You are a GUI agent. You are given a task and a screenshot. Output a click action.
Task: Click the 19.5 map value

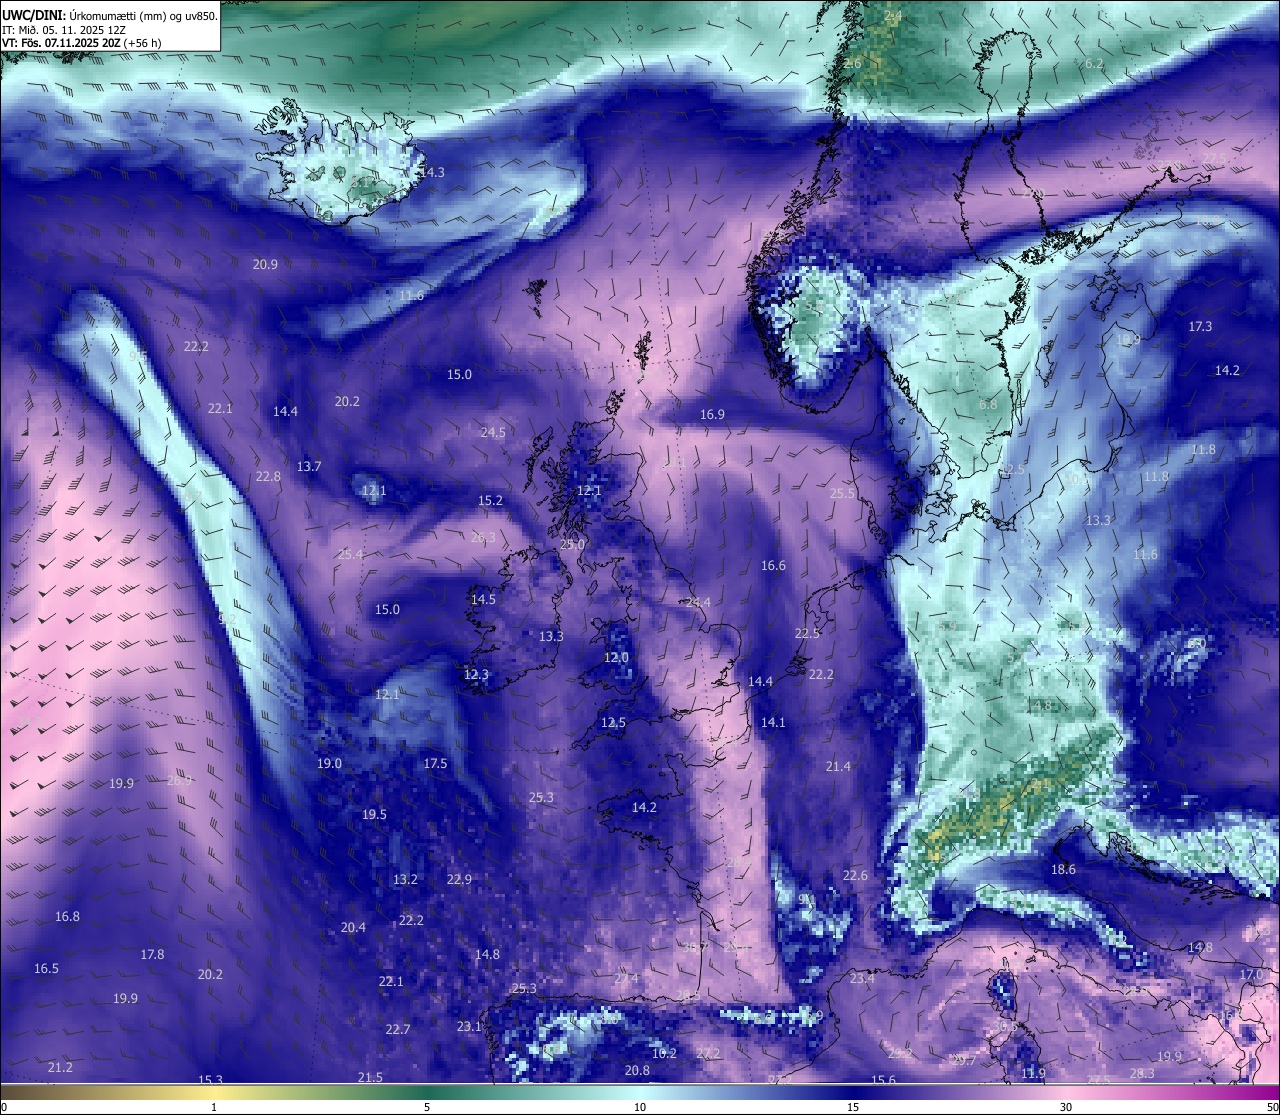click(x=374, y=814)
